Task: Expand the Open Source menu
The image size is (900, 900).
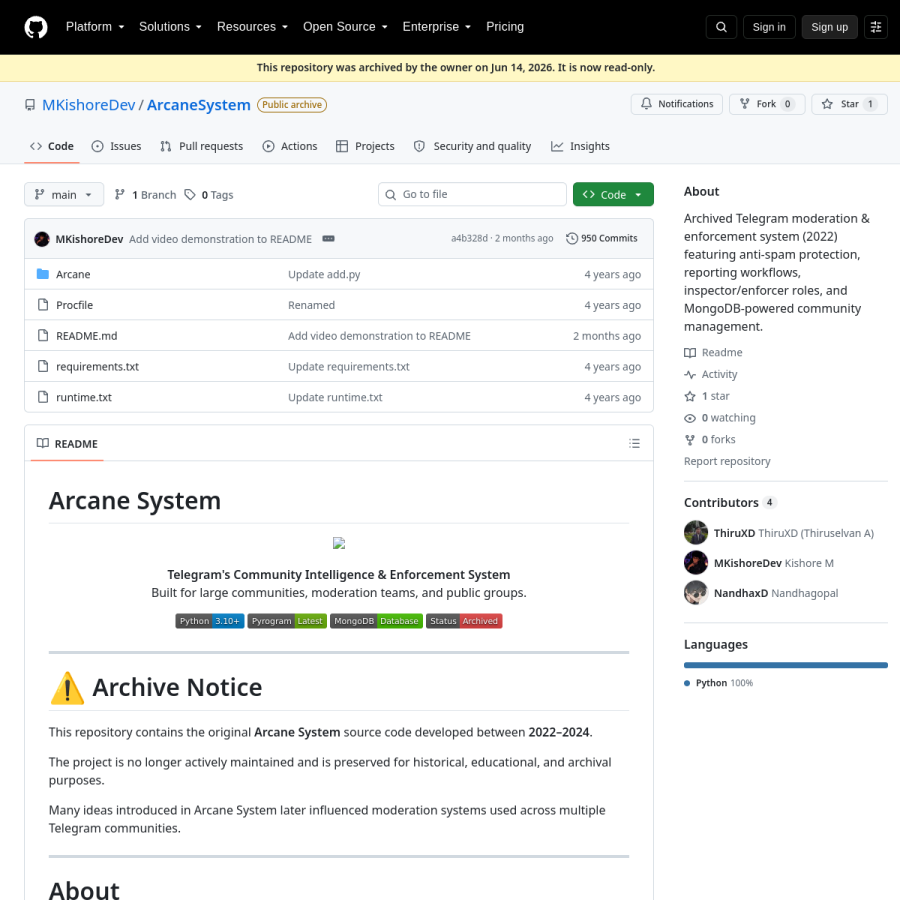Action: point(345,27)
